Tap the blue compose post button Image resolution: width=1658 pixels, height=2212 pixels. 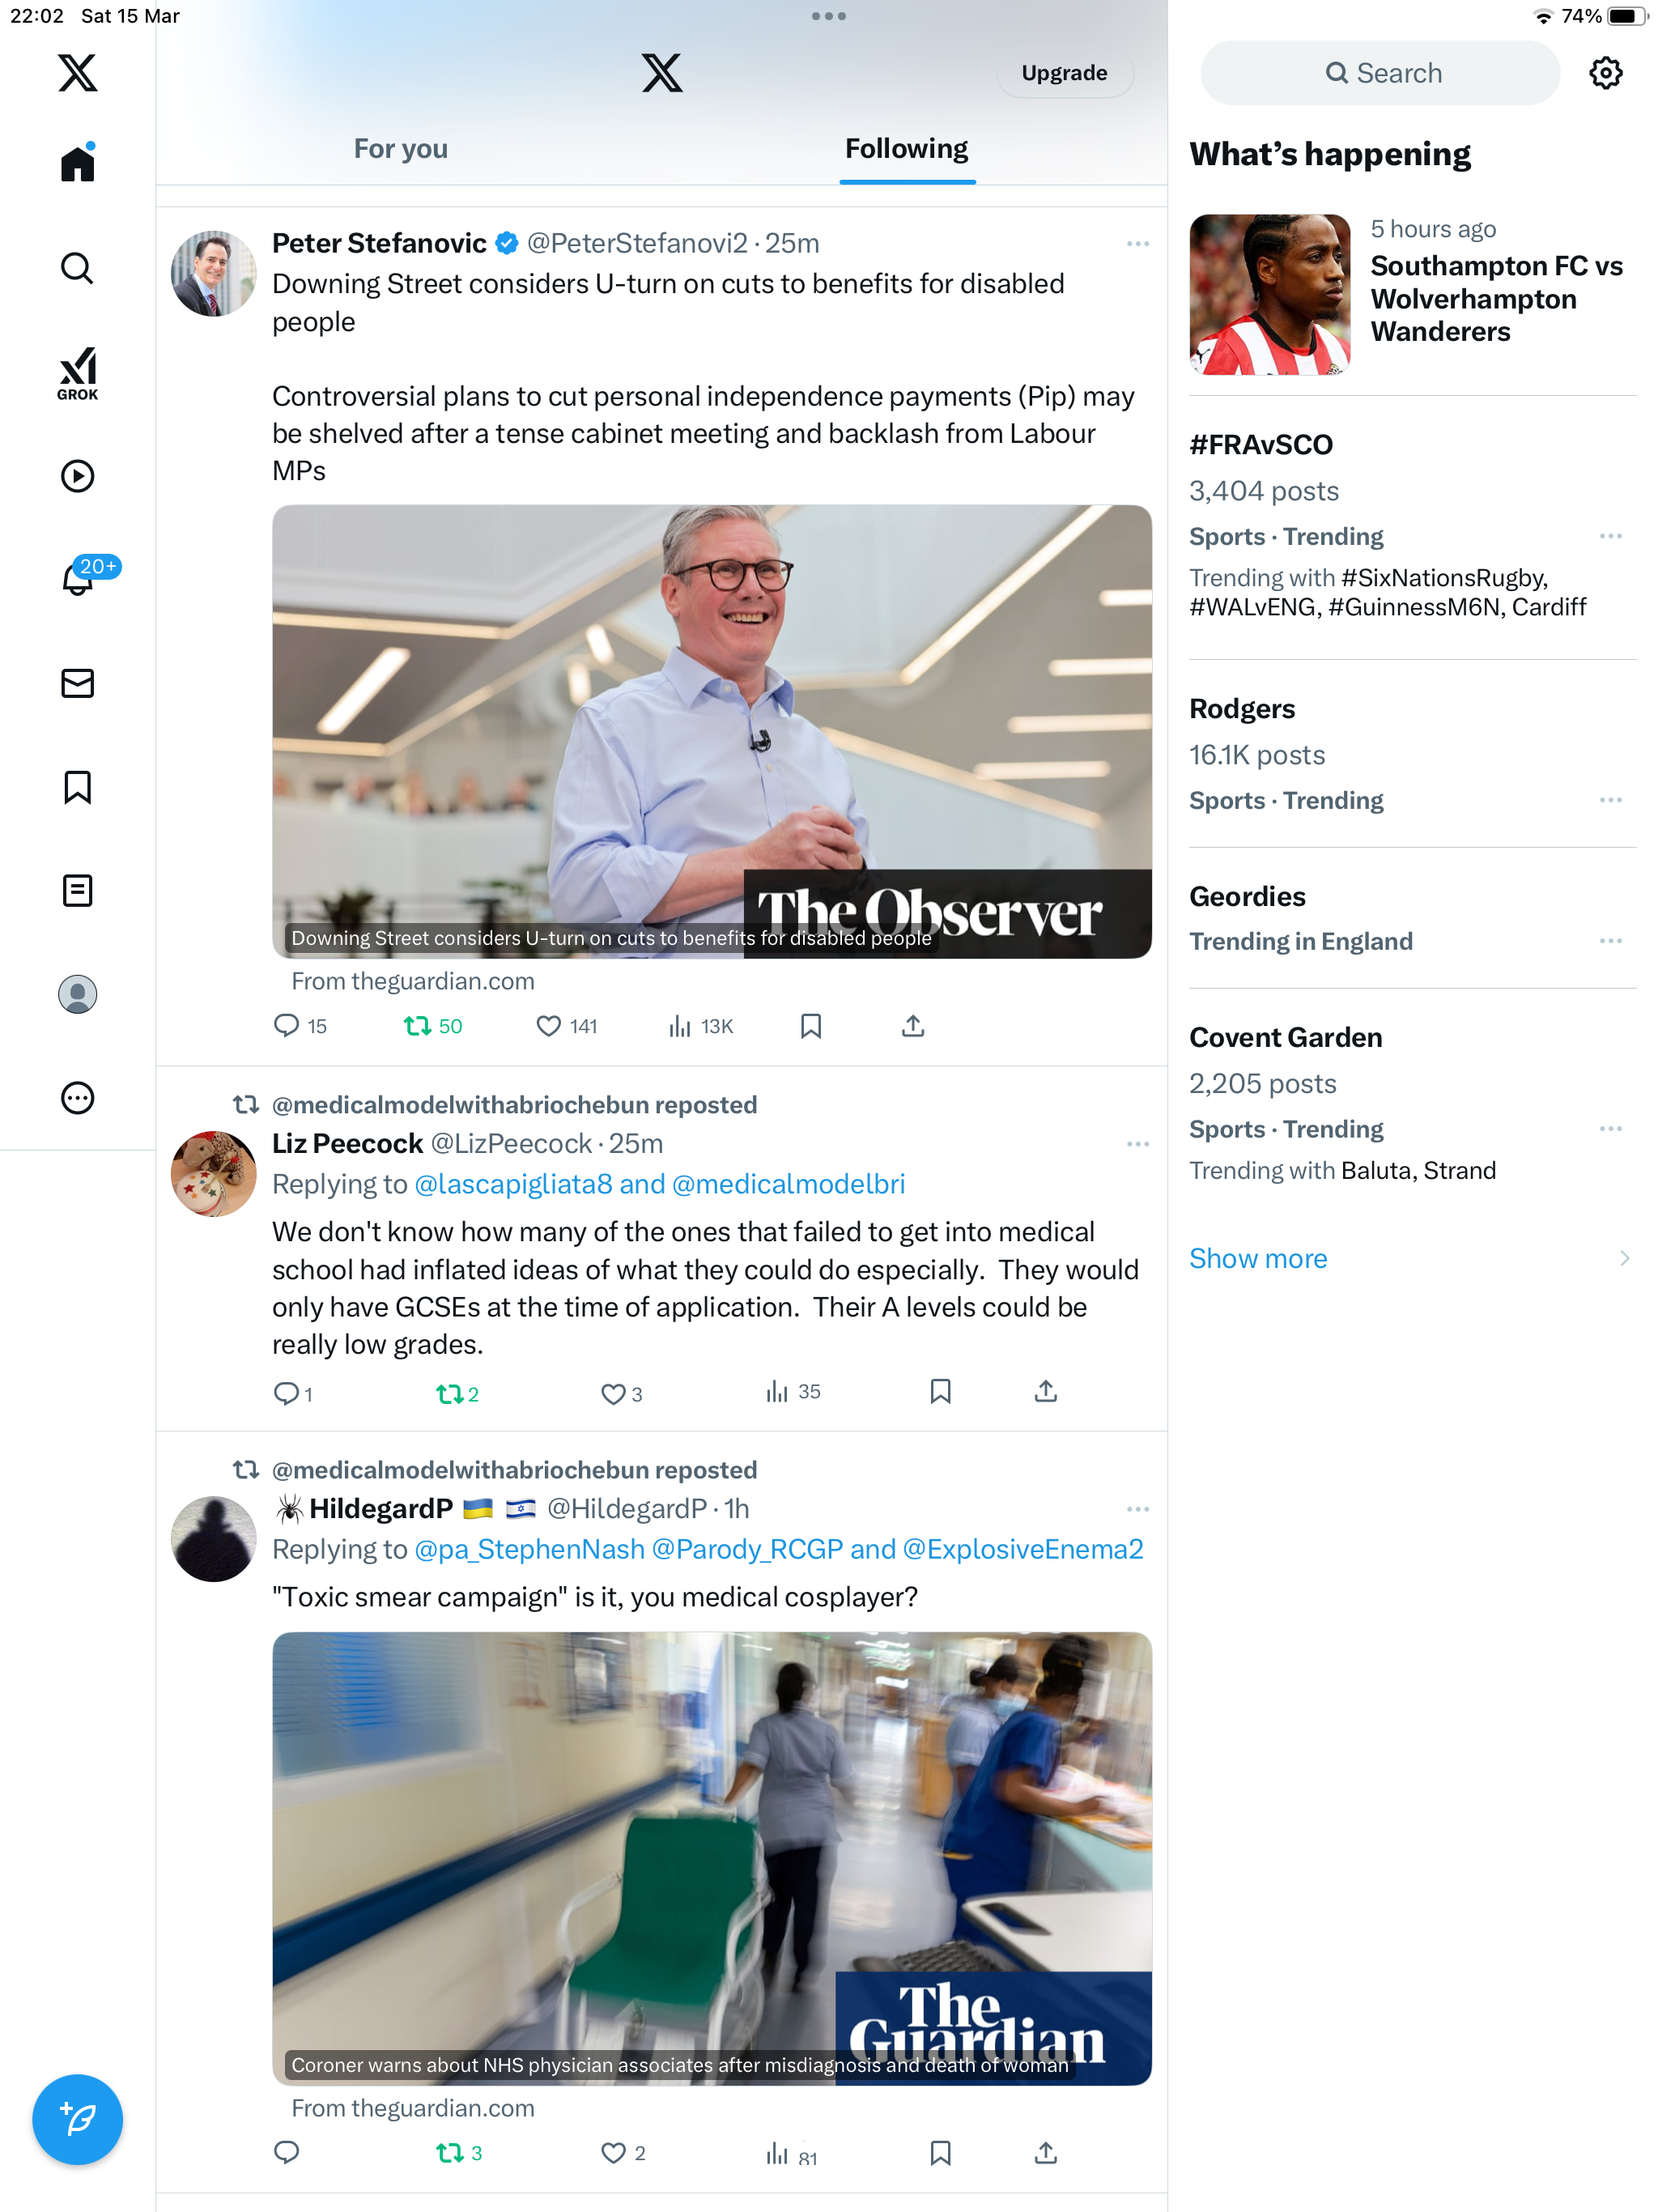(x=77, y=2118)
